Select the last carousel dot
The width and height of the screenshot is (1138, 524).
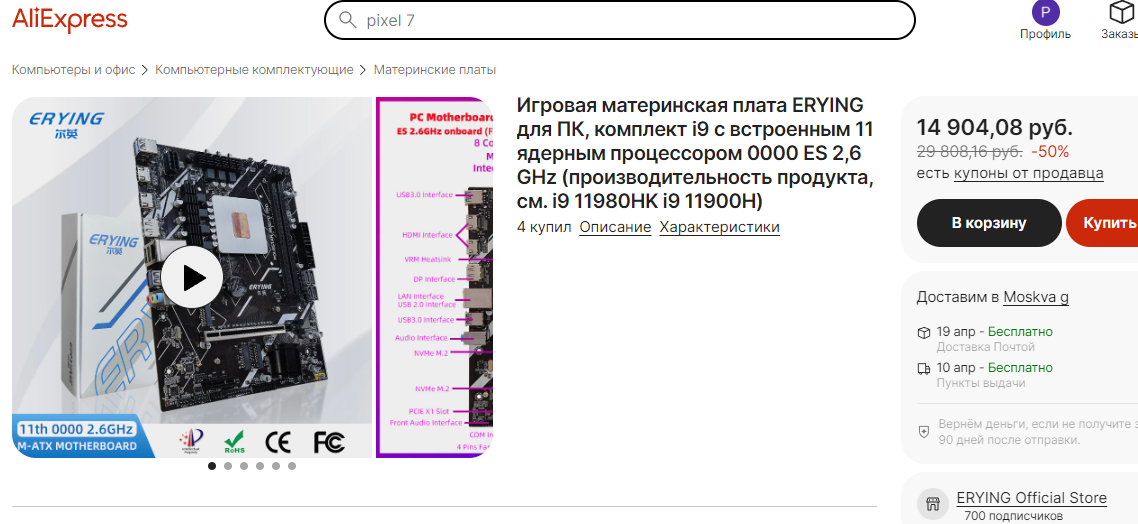(x=292, y=466)
